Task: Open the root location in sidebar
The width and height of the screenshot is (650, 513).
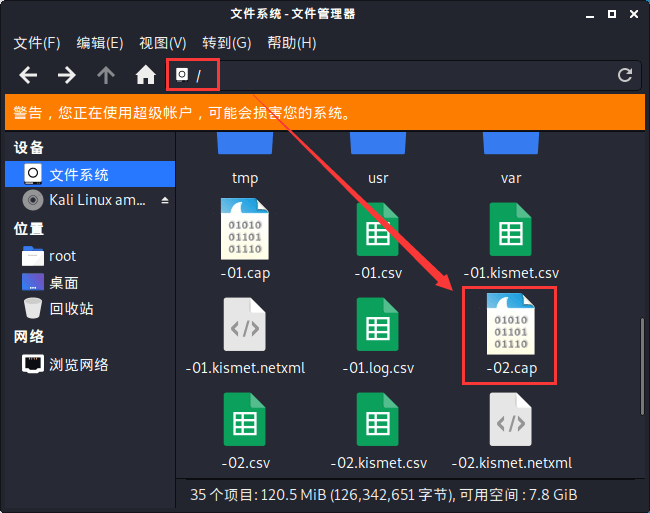Action: click(90, 256)
